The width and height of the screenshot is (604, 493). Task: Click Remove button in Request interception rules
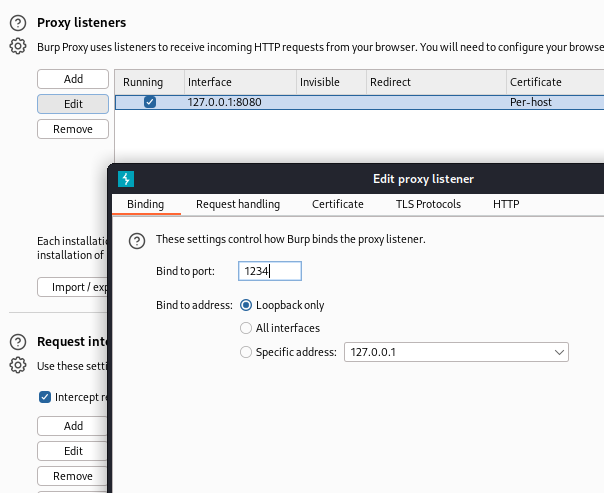click(x=72, y=476)
